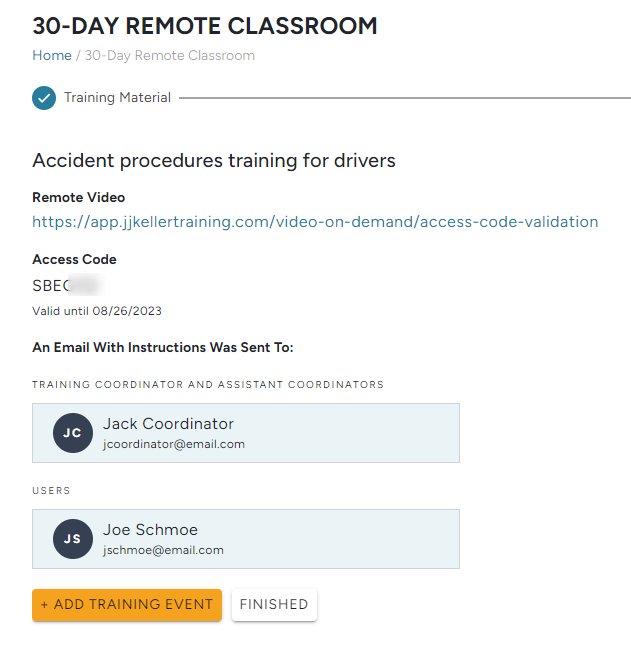Click the jcoordinator@email.com address
The height and width of the screenshot is (669, 631).
click(173, 444)
